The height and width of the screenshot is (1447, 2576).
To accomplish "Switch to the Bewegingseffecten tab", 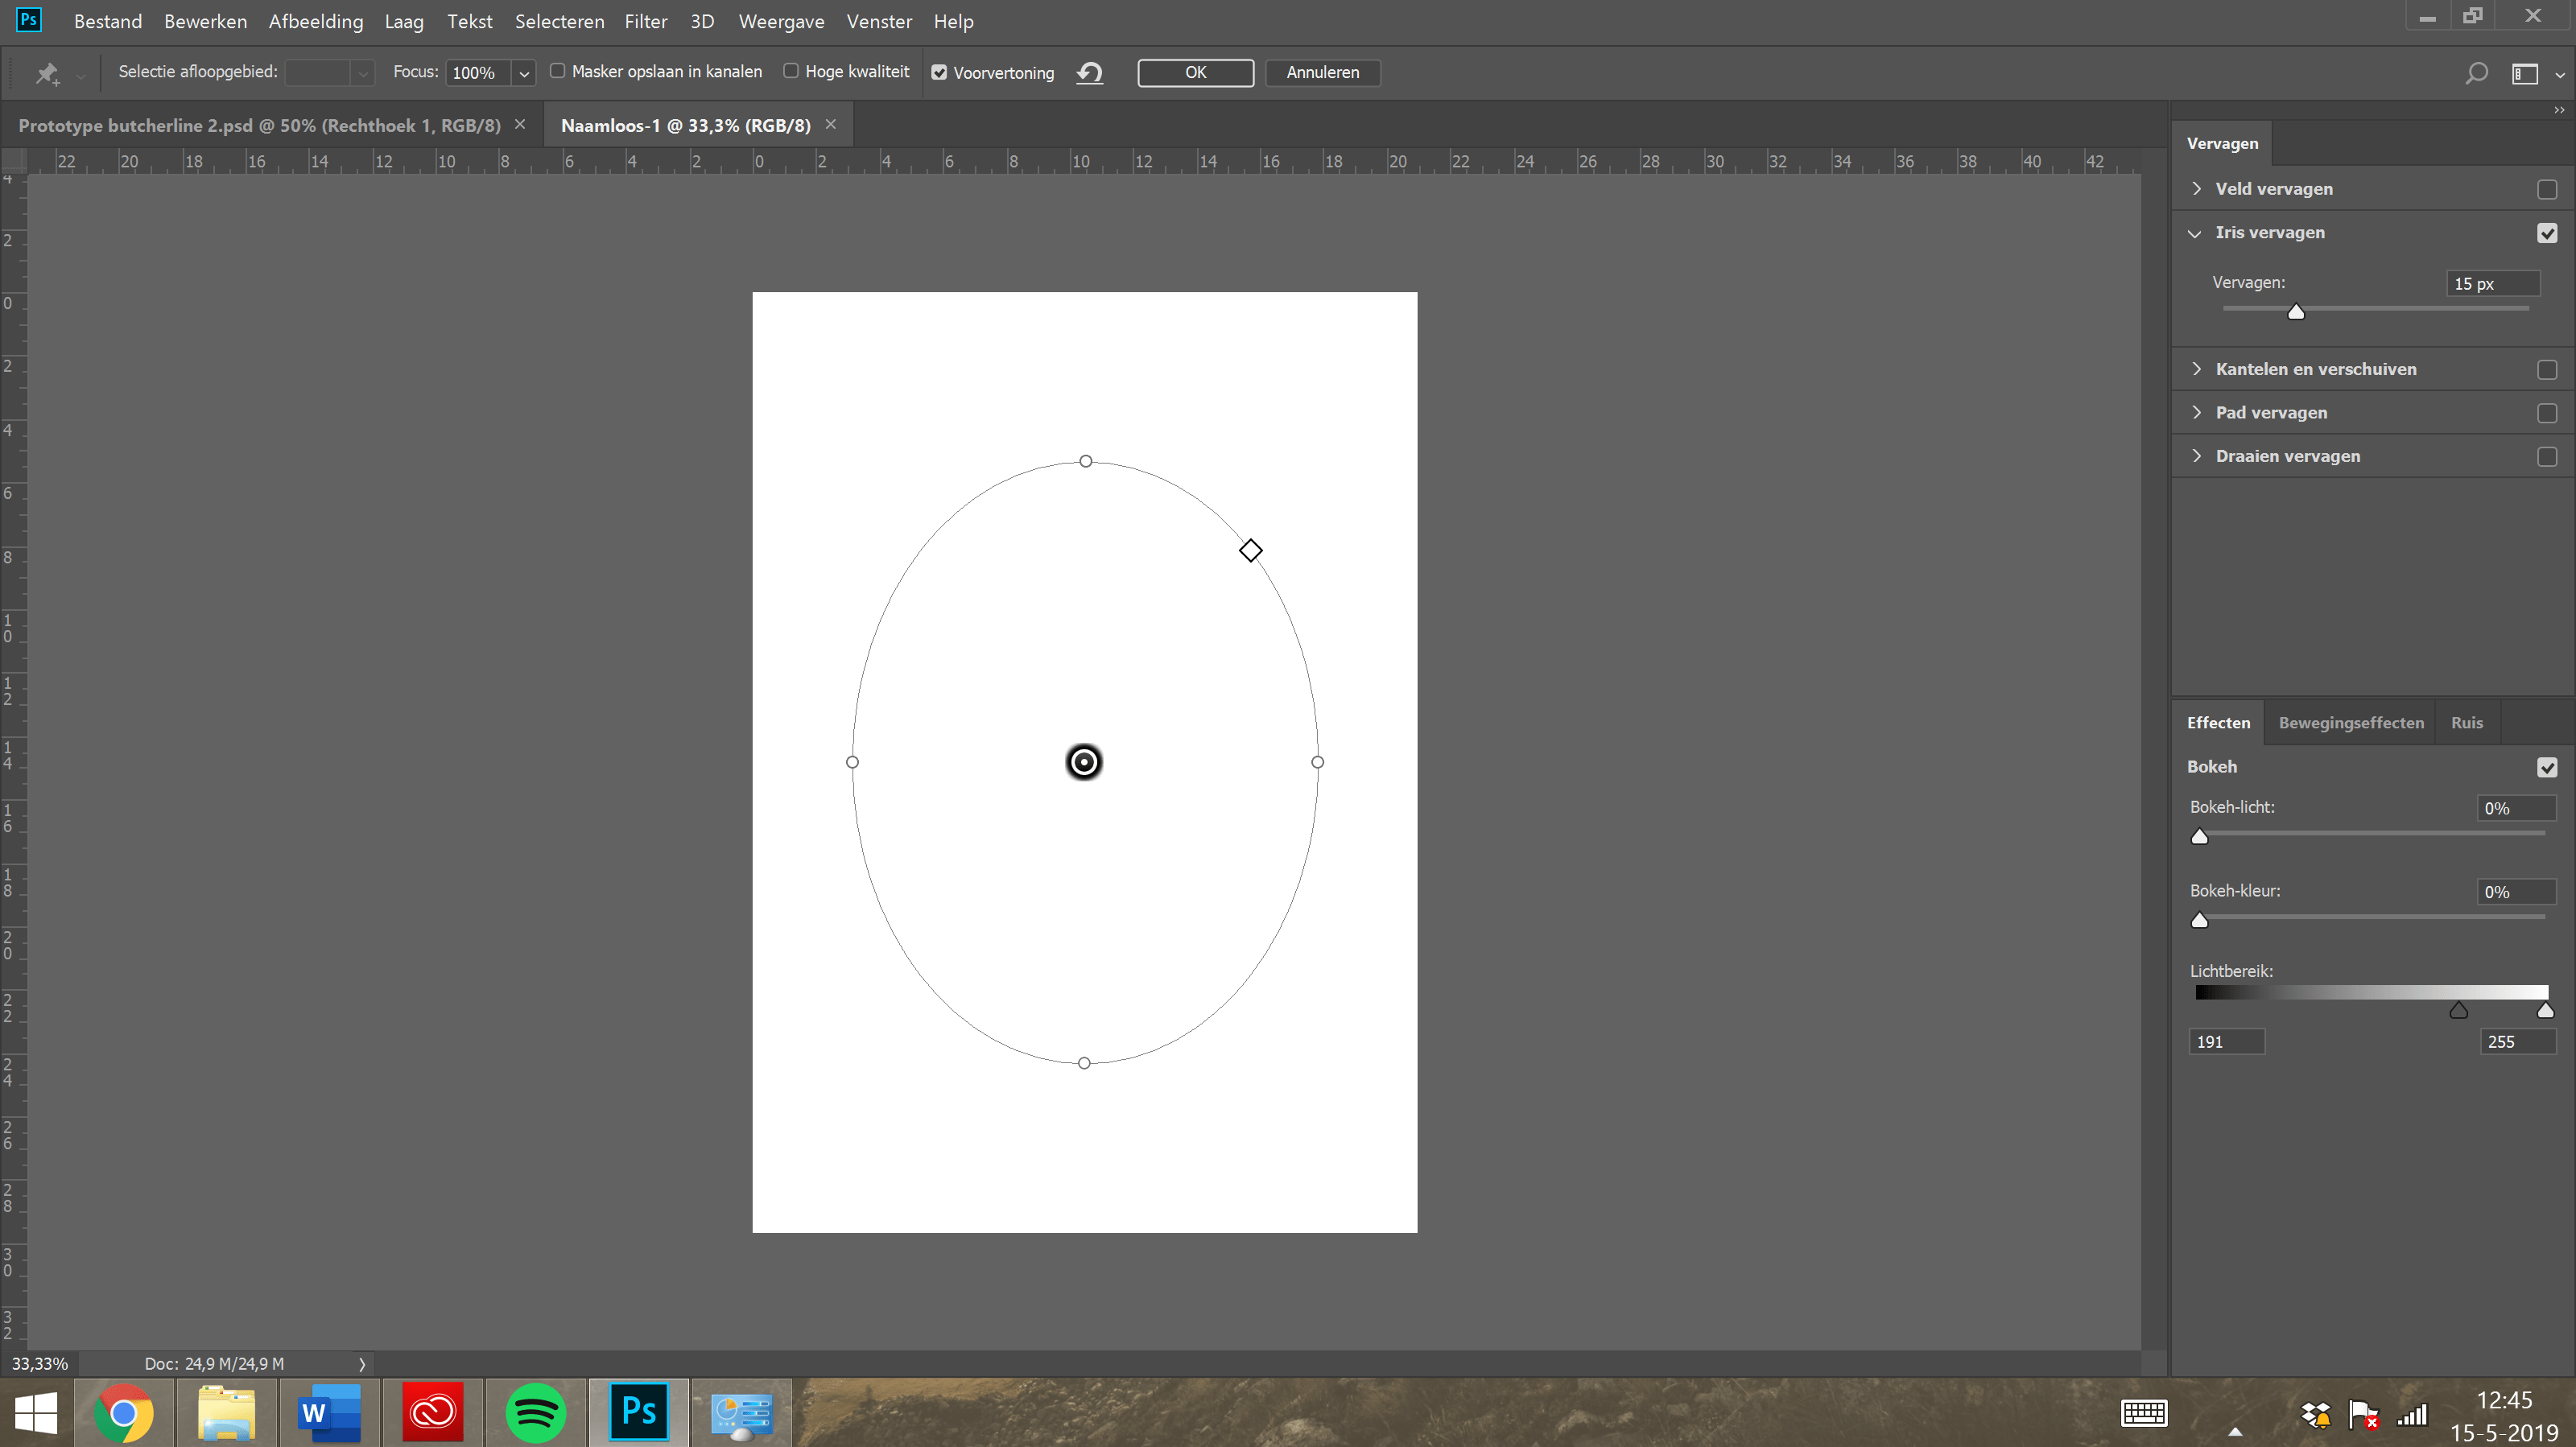I will point(2351,721).
